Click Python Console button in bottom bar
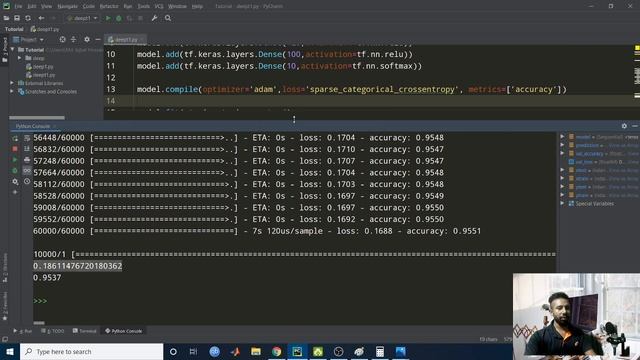 (124, 331)
